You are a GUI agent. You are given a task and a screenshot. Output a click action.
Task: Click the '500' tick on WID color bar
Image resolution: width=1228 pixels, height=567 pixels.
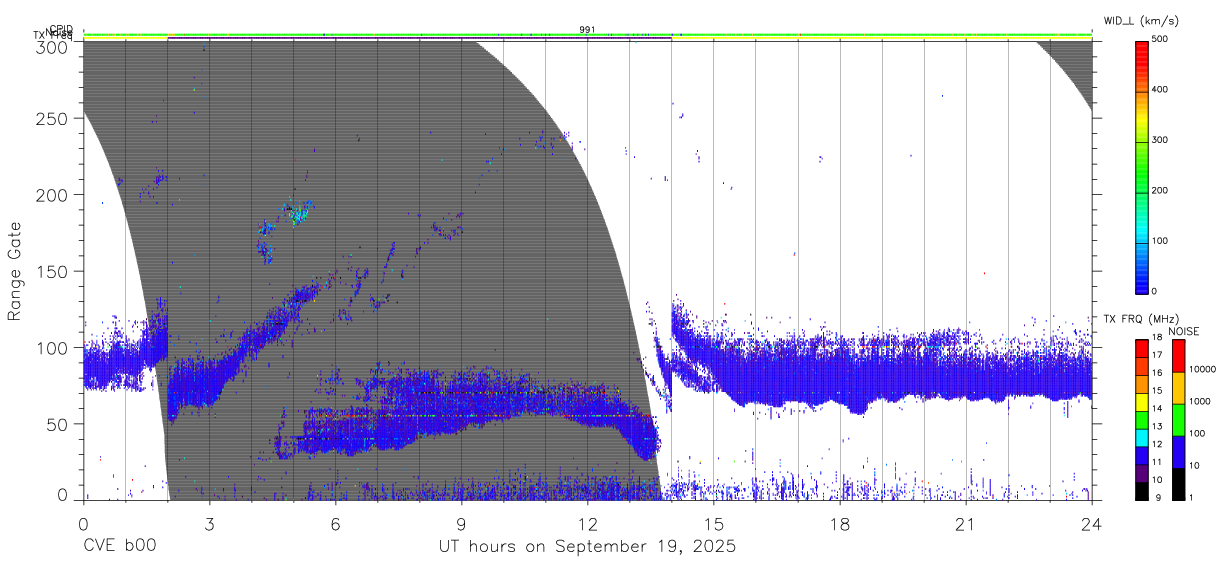point(1162,39)
